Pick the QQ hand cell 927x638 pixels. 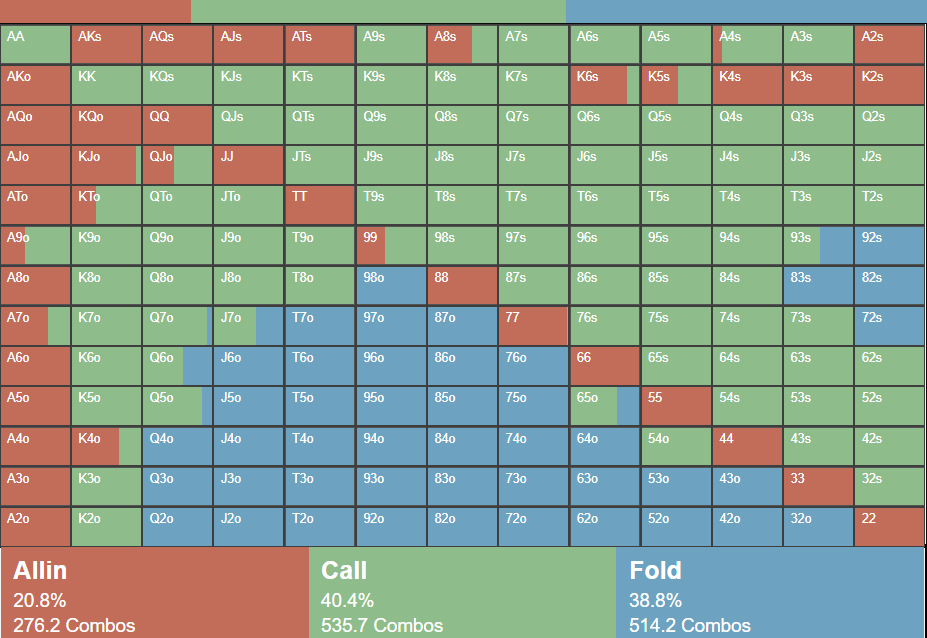177,125
